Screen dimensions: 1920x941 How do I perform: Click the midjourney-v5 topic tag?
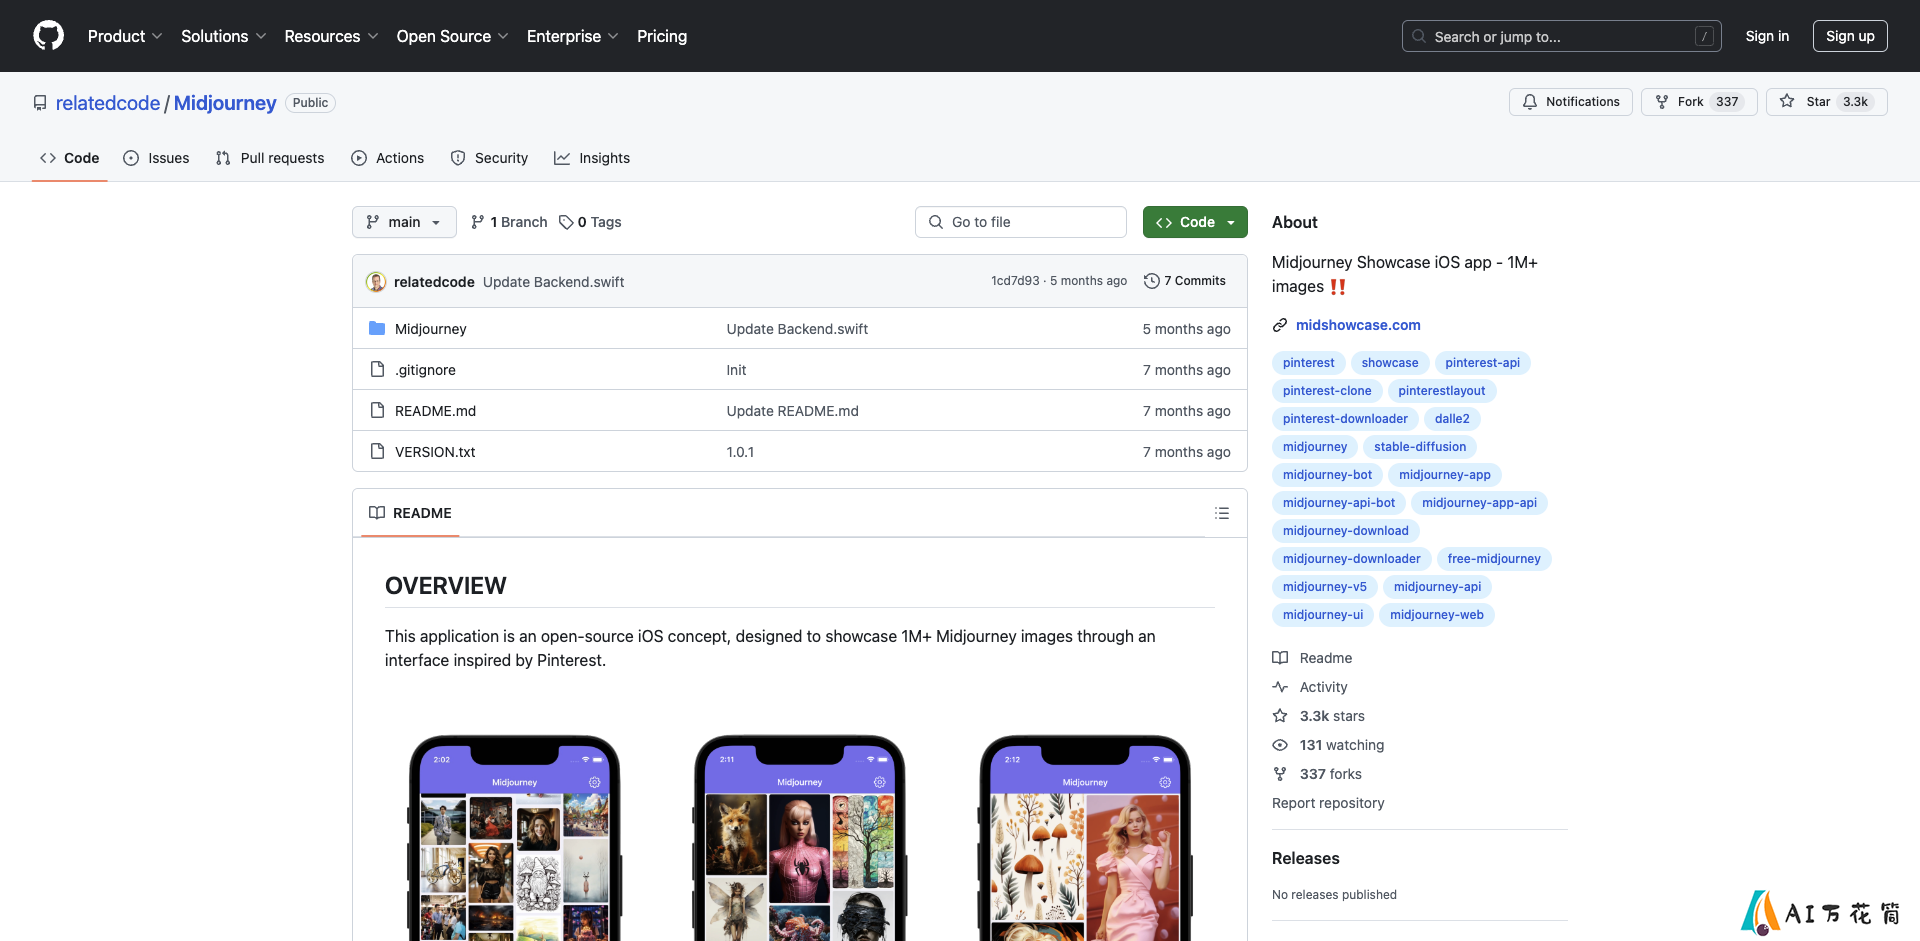tap(1324, 587)
